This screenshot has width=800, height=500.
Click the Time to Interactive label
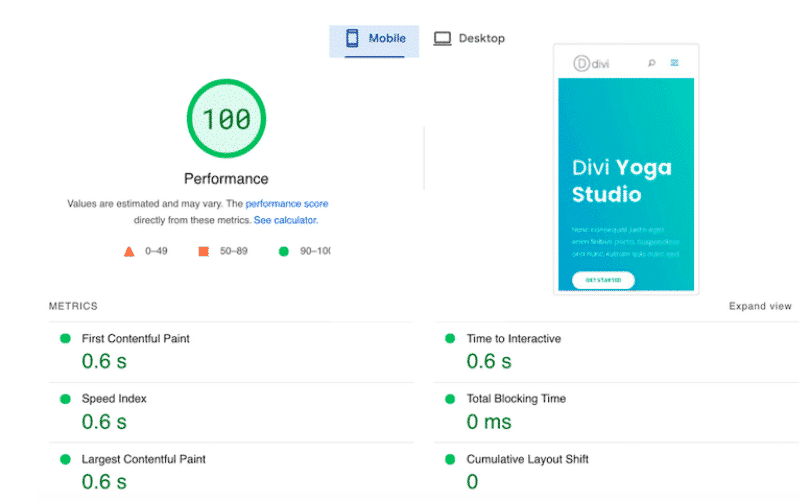[x=513, y=339]
